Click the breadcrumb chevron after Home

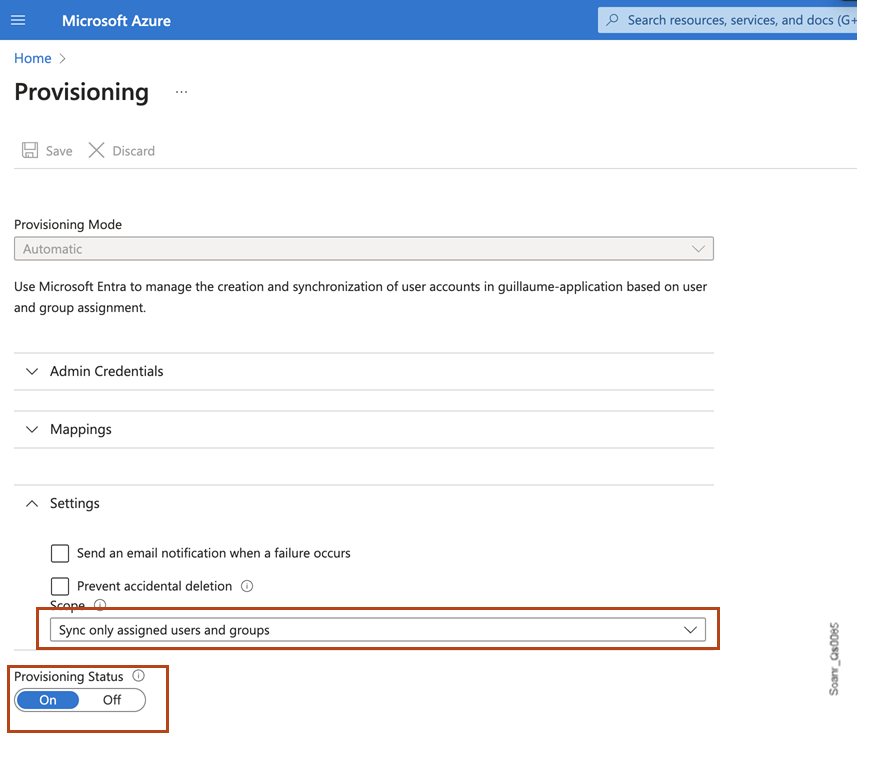tap(62, 59)
